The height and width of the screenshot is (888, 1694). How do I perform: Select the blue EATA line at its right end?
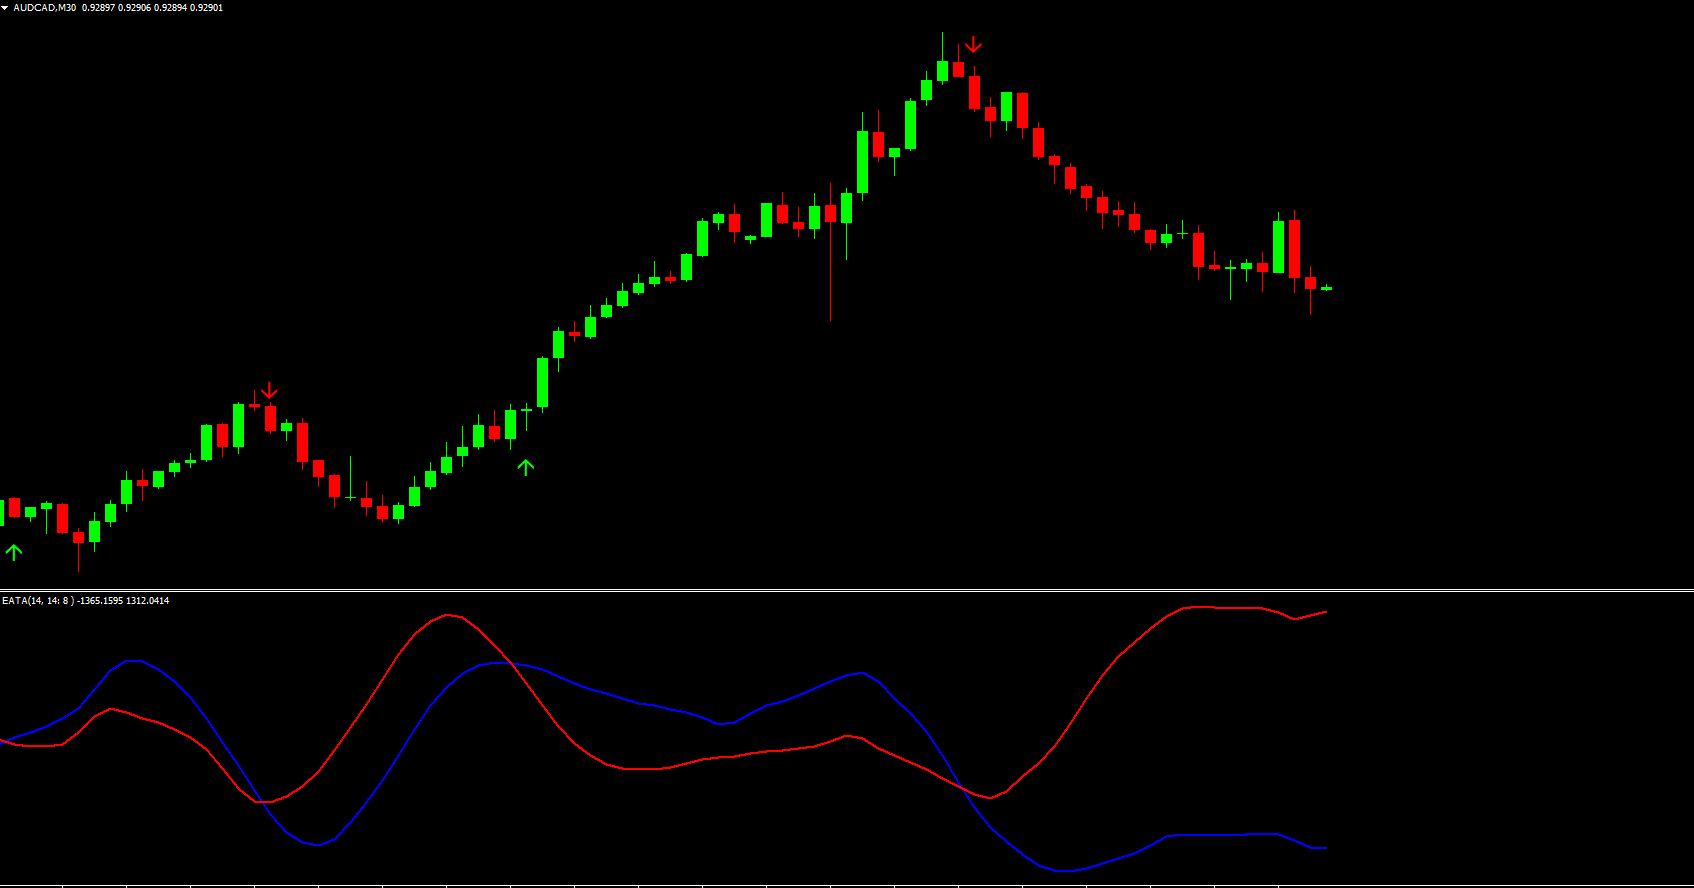point(1324,848)
